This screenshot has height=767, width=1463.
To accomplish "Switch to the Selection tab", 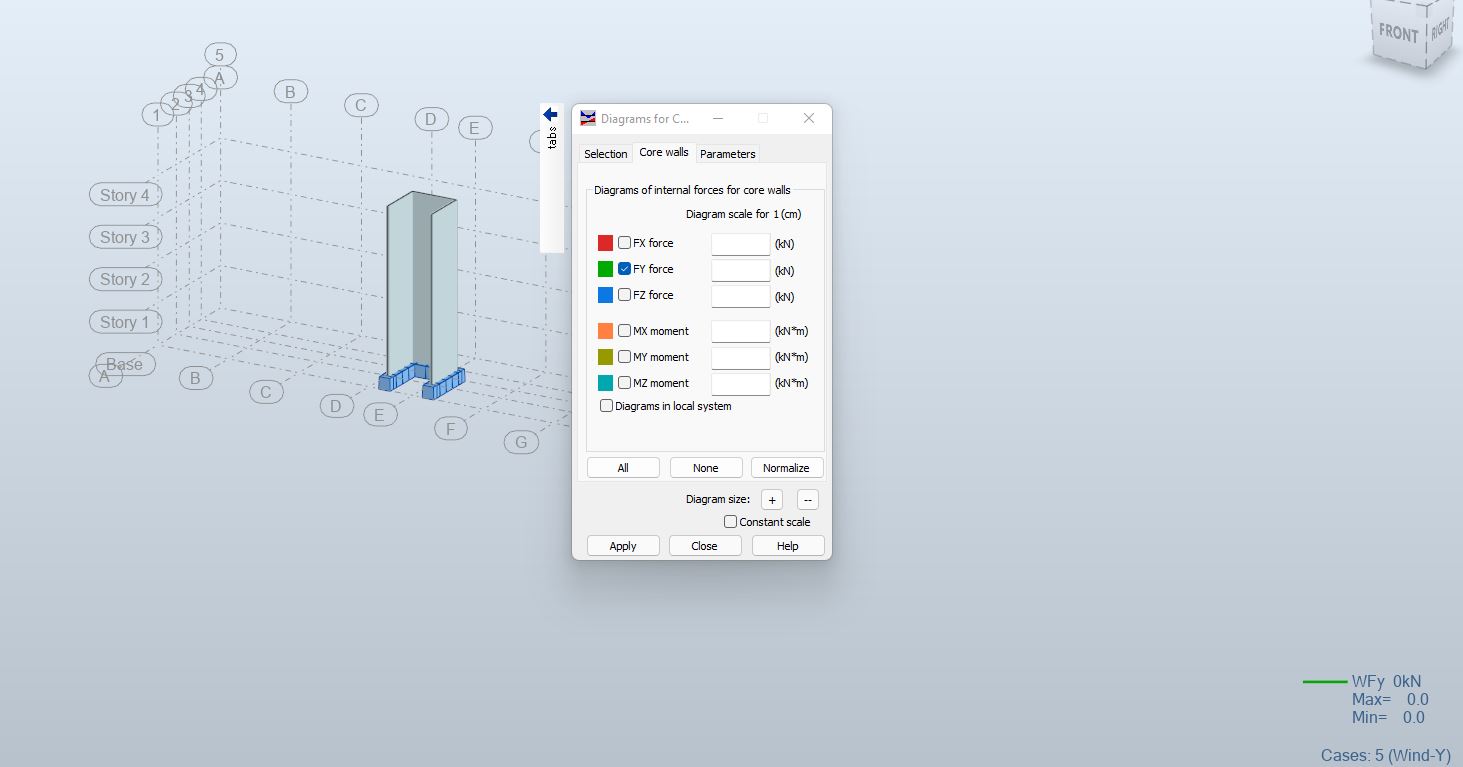I will tap(604, 153).
